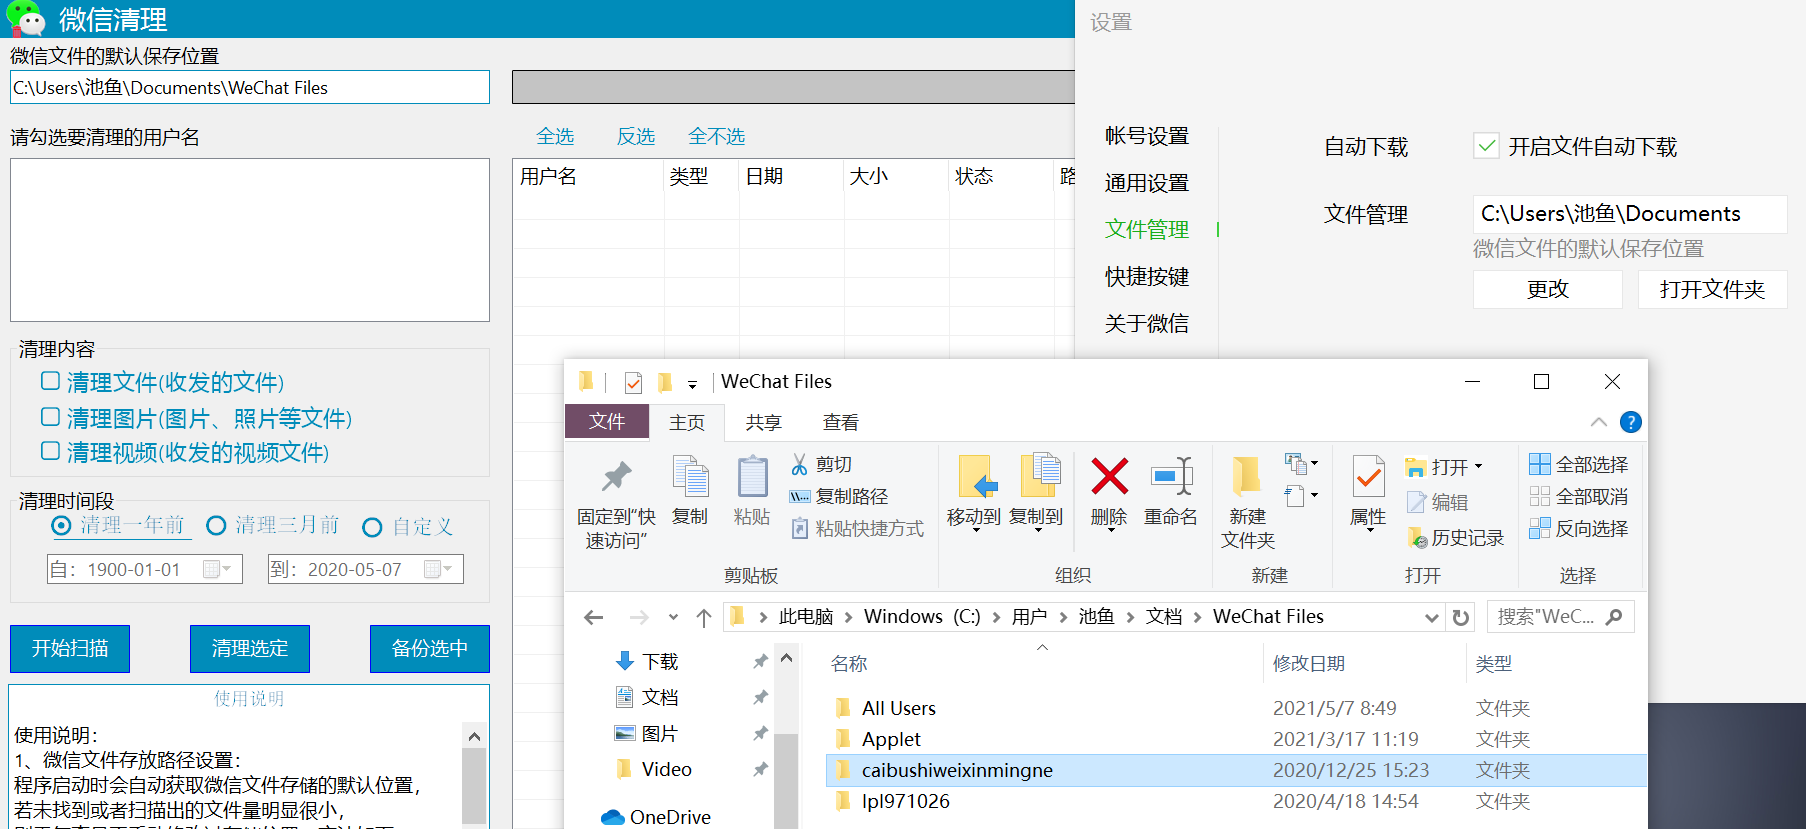Click the Pin to Quick access icon
1806x829 pixels.
615,478
